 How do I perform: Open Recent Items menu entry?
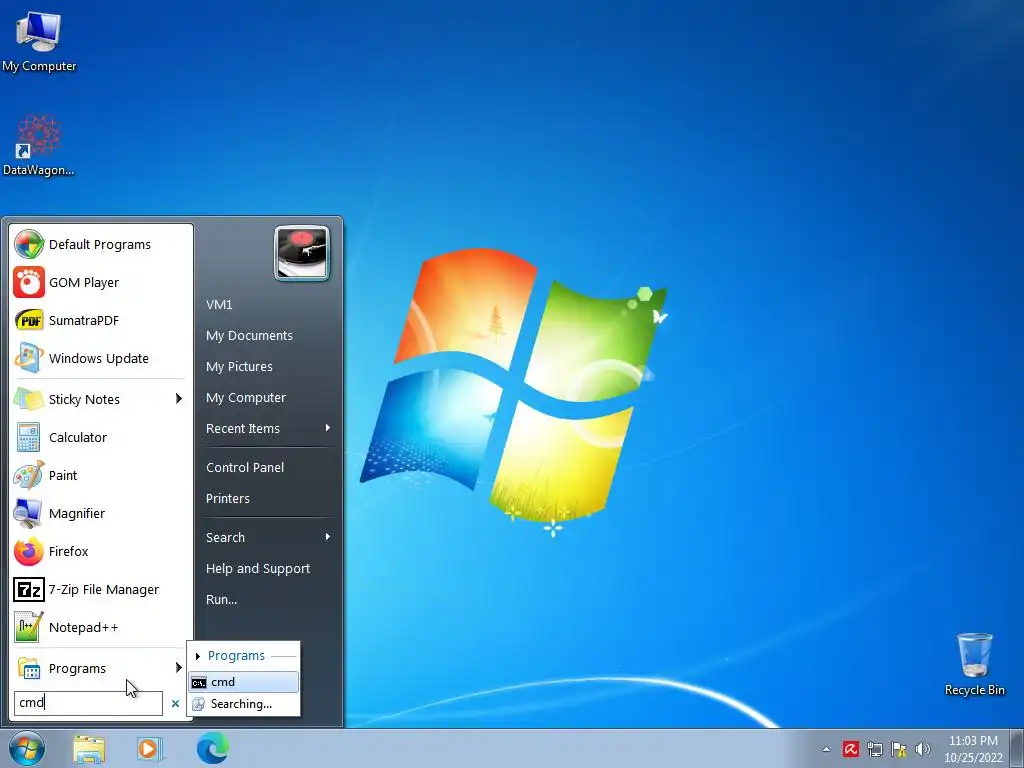click(269, 428)
